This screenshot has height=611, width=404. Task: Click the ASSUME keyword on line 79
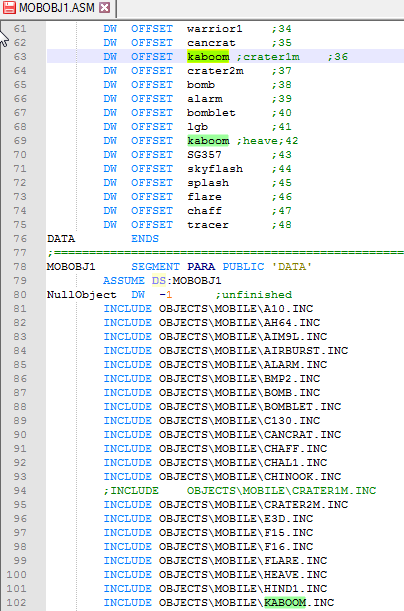click(123, 281)
